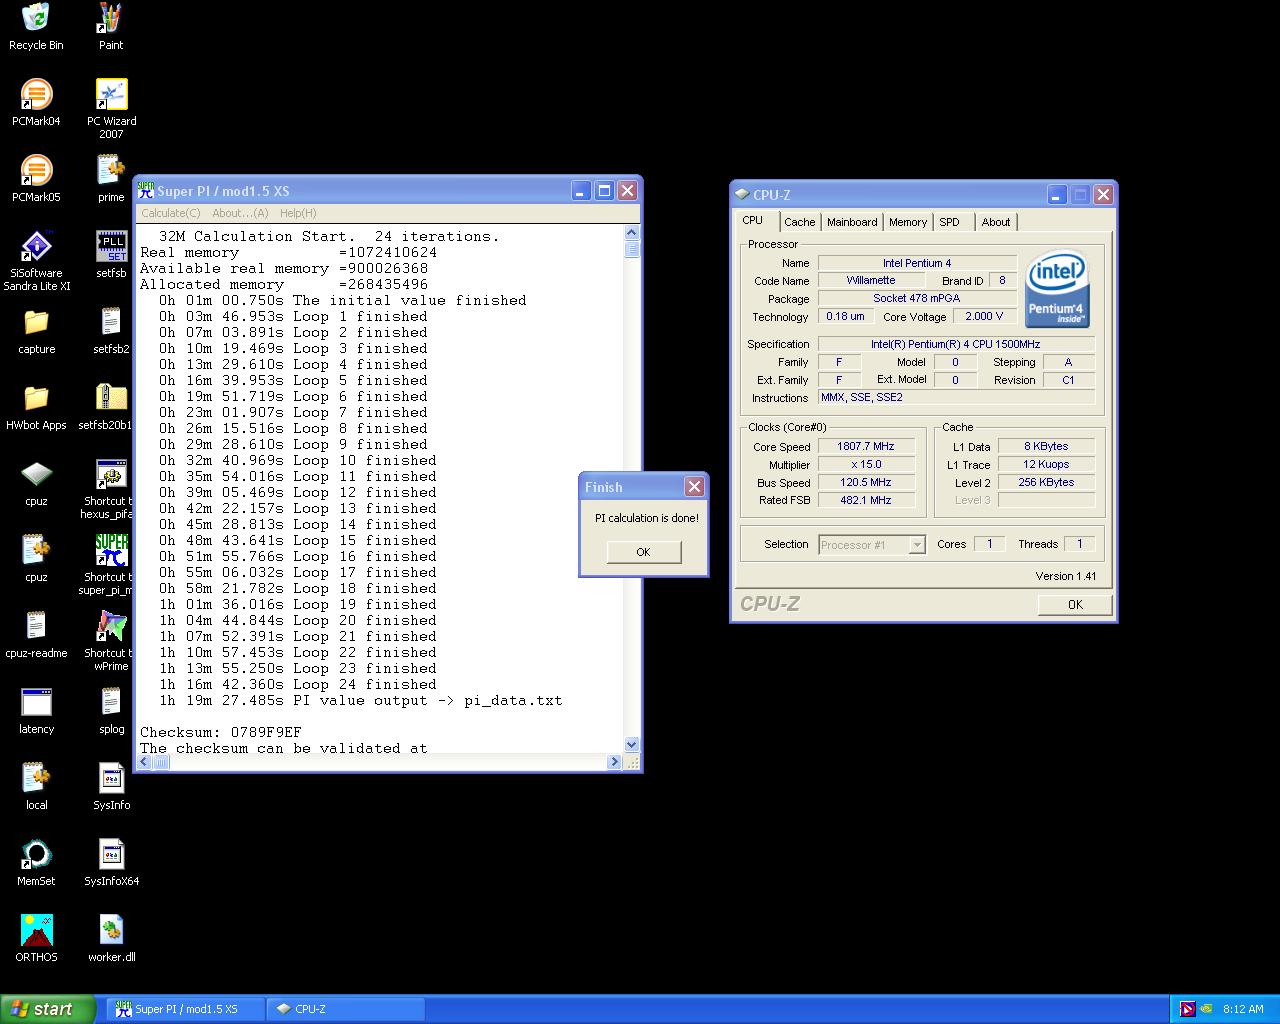Click the Loop 24 finished line
This screenshot has width=1280, height=1024.
(x=297, y=684)
